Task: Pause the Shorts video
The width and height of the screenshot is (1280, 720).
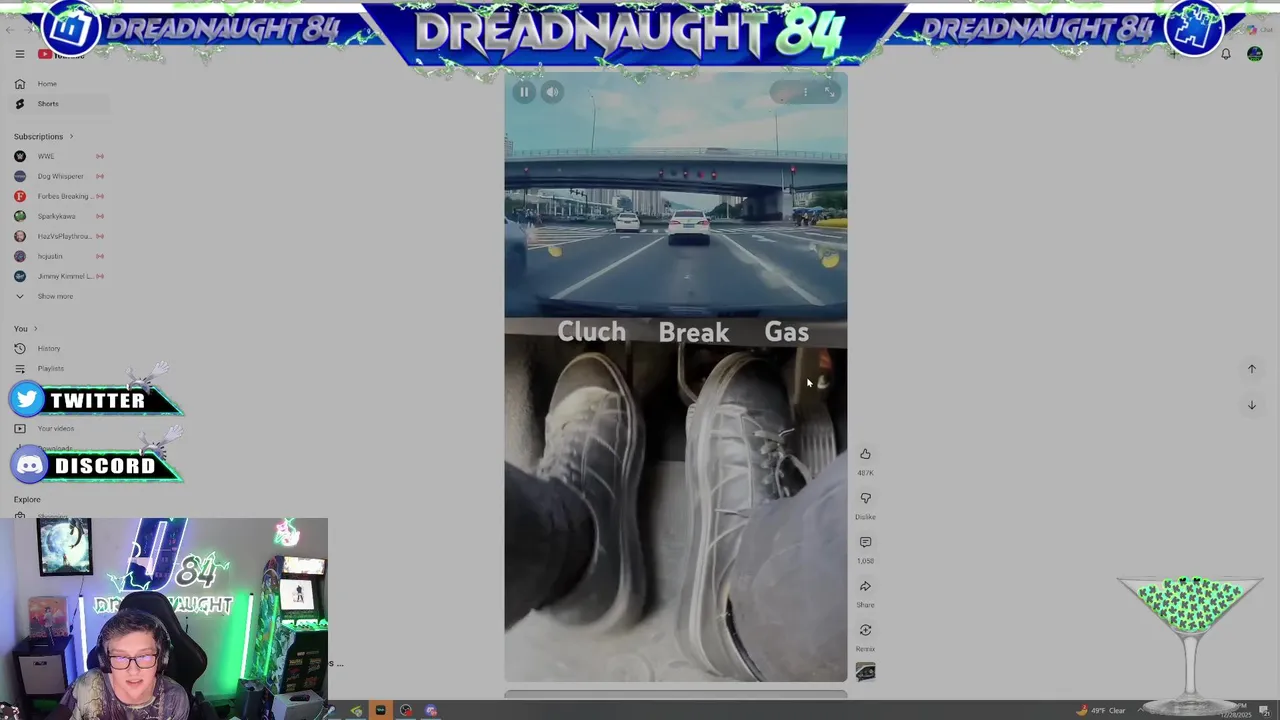Action: 524,92
